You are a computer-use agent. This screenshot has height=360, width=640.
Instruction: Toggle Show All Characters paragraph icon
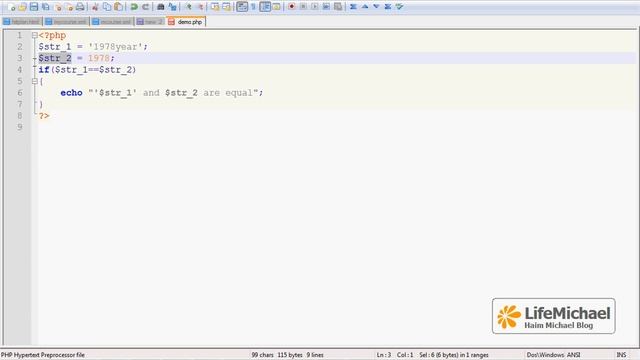[253, 7]
